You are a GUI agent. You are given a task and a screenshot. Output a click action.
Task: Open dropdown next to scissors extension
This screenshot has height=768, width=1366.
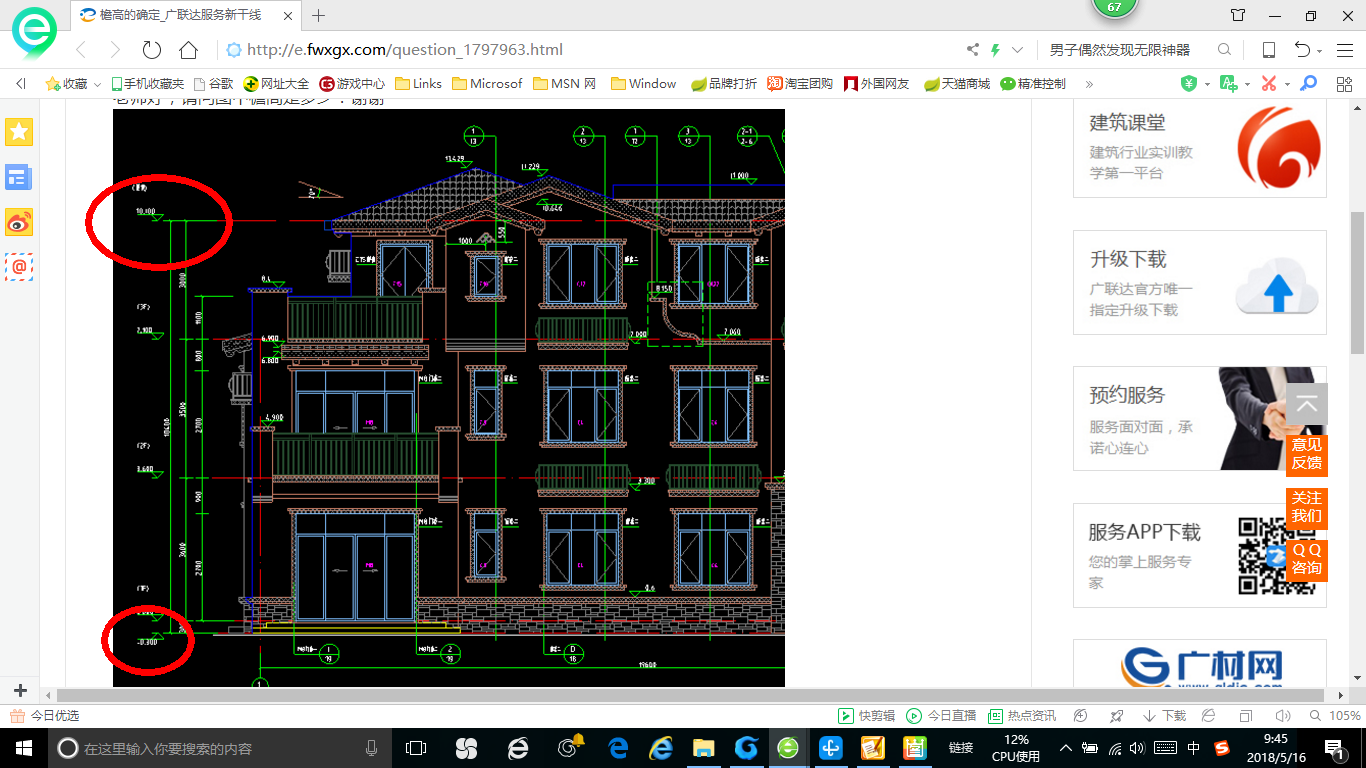click(1287, 85)
